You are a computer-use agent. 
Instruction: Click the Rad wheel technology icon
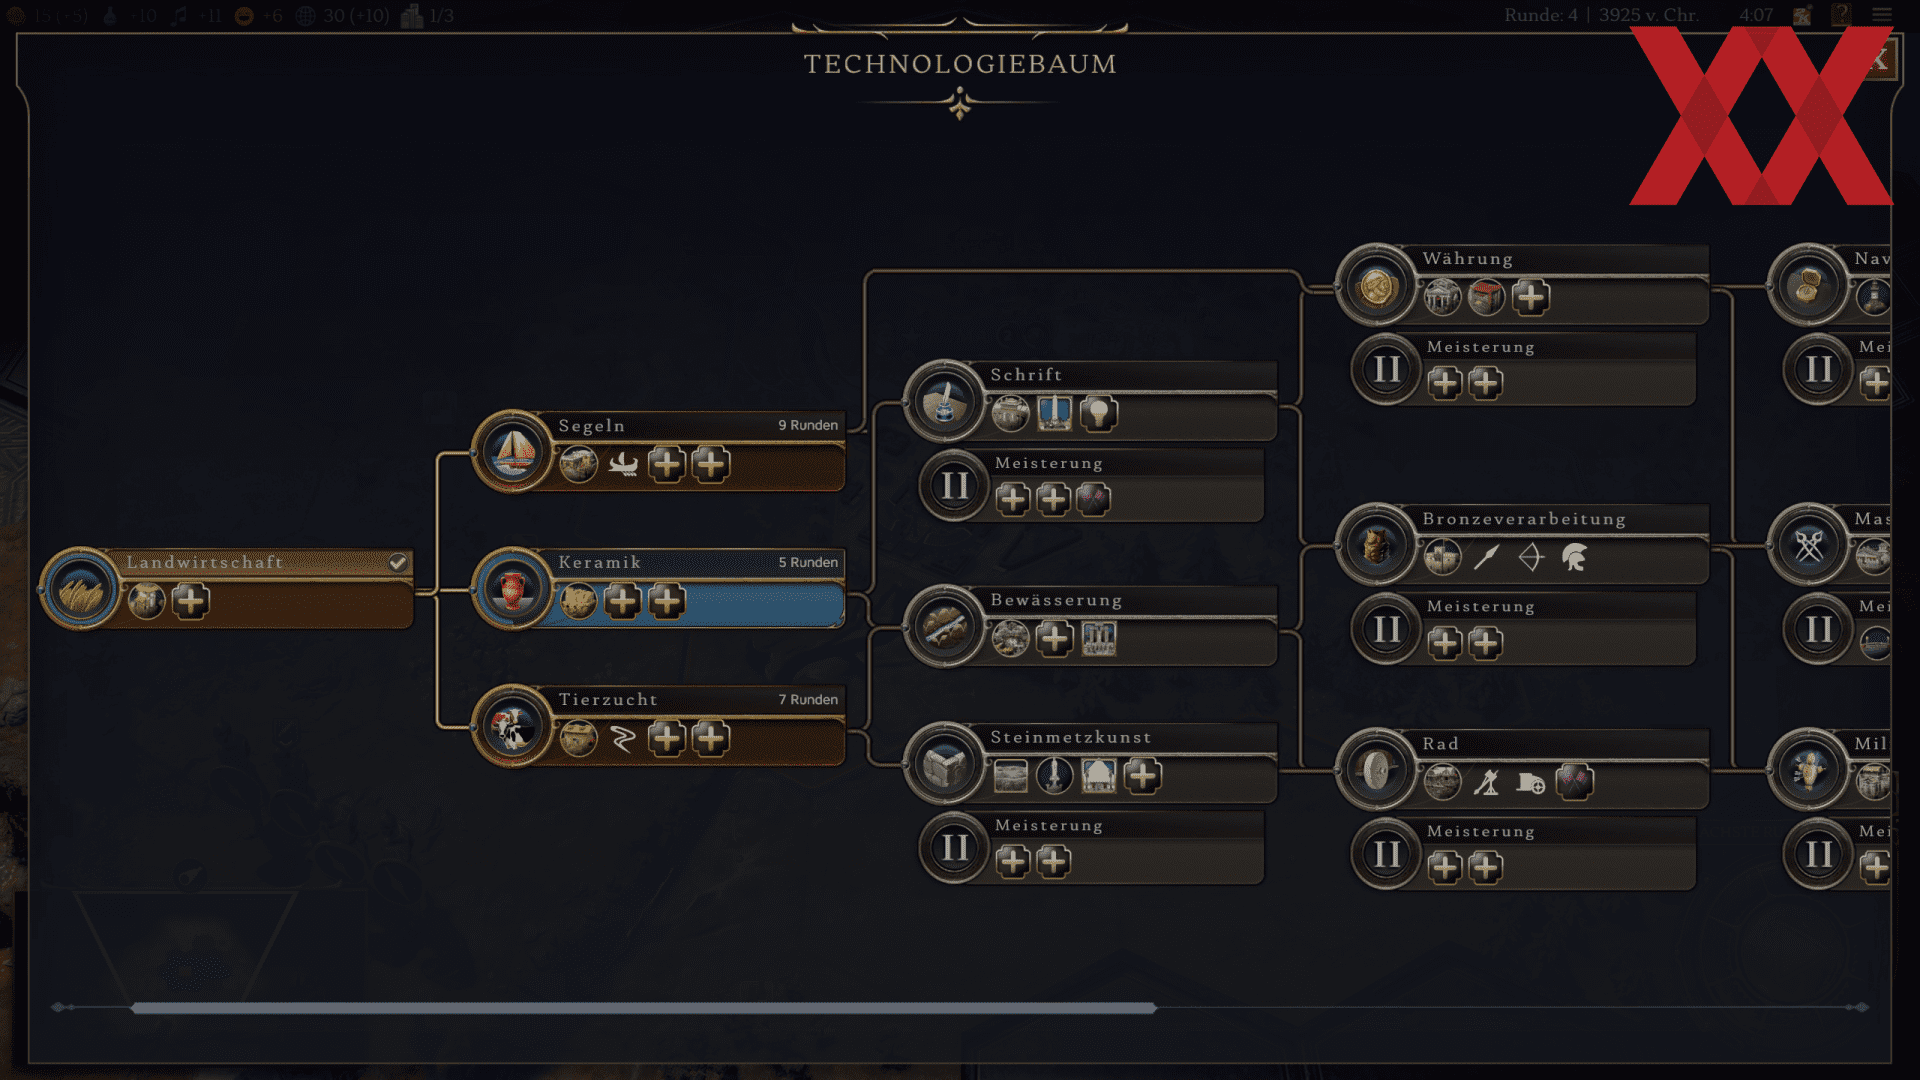tap(1377, 770)
